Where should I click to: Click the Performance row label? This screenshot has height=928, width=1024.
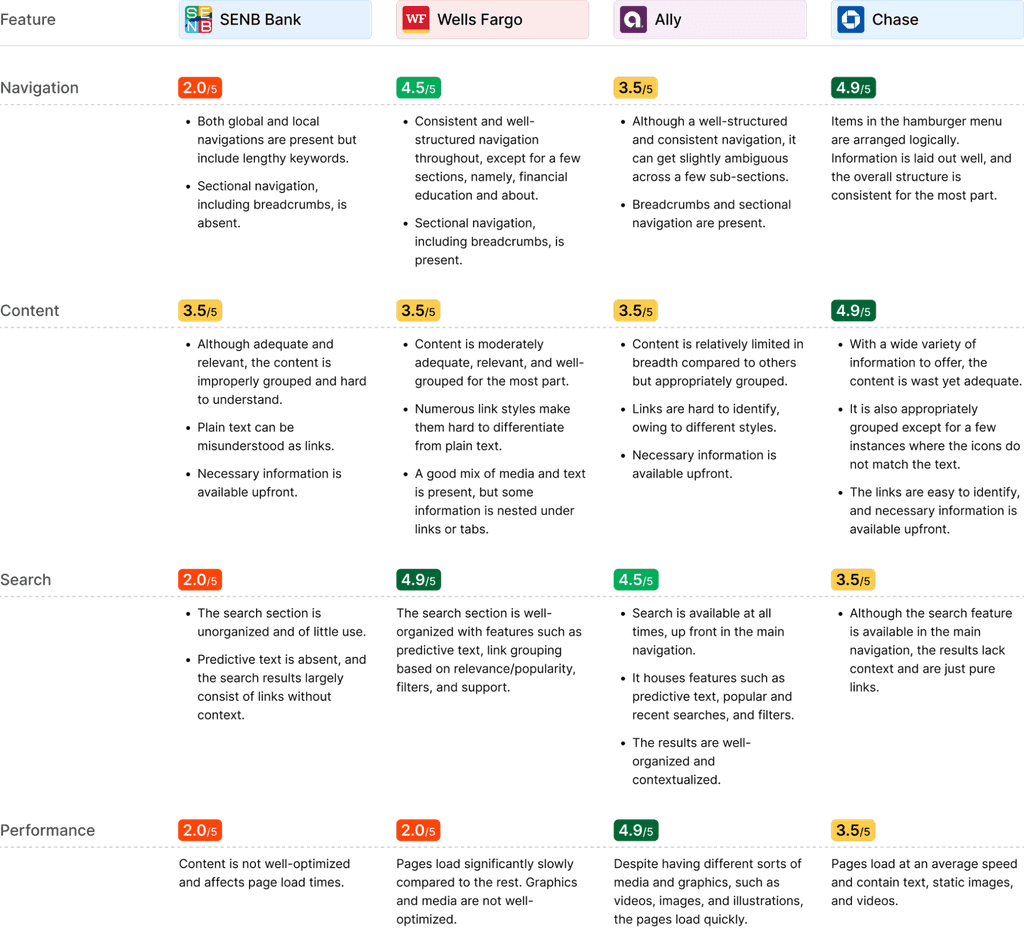click(47, 830)
